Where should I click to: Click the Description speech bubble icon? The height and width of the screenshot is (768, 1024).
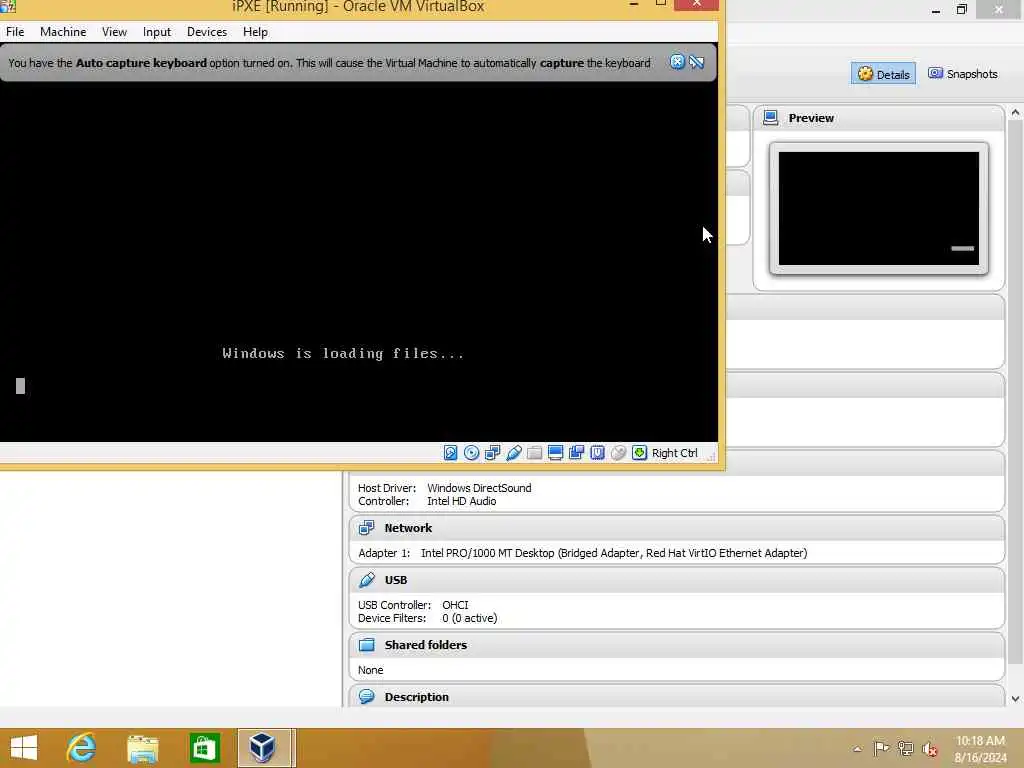tap(367, 696)
